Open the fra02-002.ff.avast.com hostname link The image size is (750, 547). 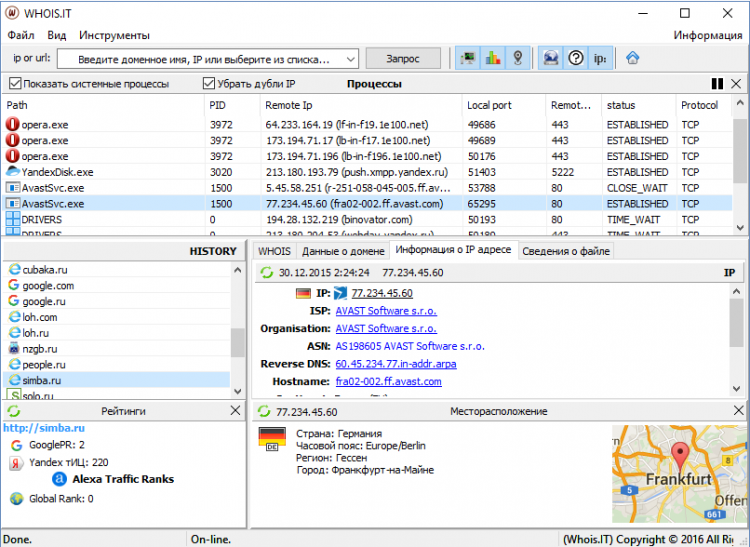point(388,381)
